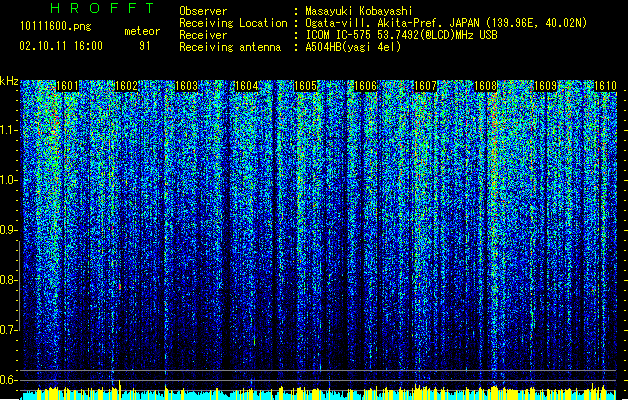
Task: Click the red echo spot near 0.8 kHz
Action: tap(120, 286)
